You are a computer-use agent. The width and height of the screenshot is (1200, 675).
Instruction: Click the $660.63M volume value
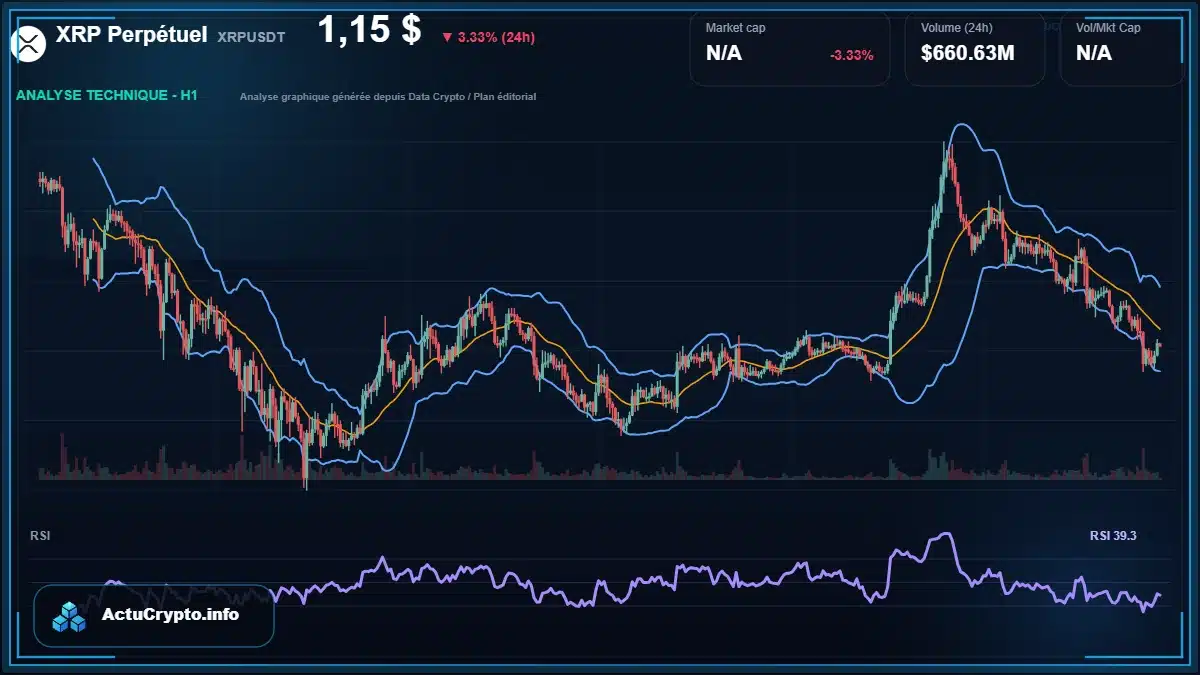pos(968,53)
